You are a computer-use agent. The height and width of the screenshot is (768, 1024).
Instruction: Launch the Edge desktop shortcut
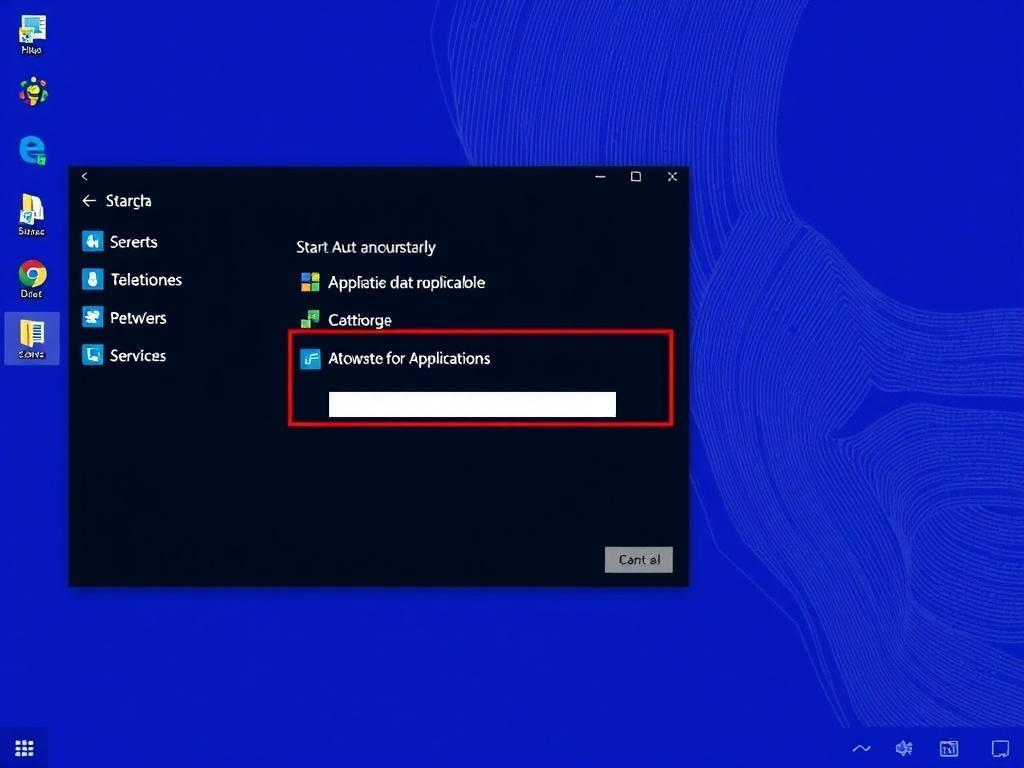(x=32, y=150)
